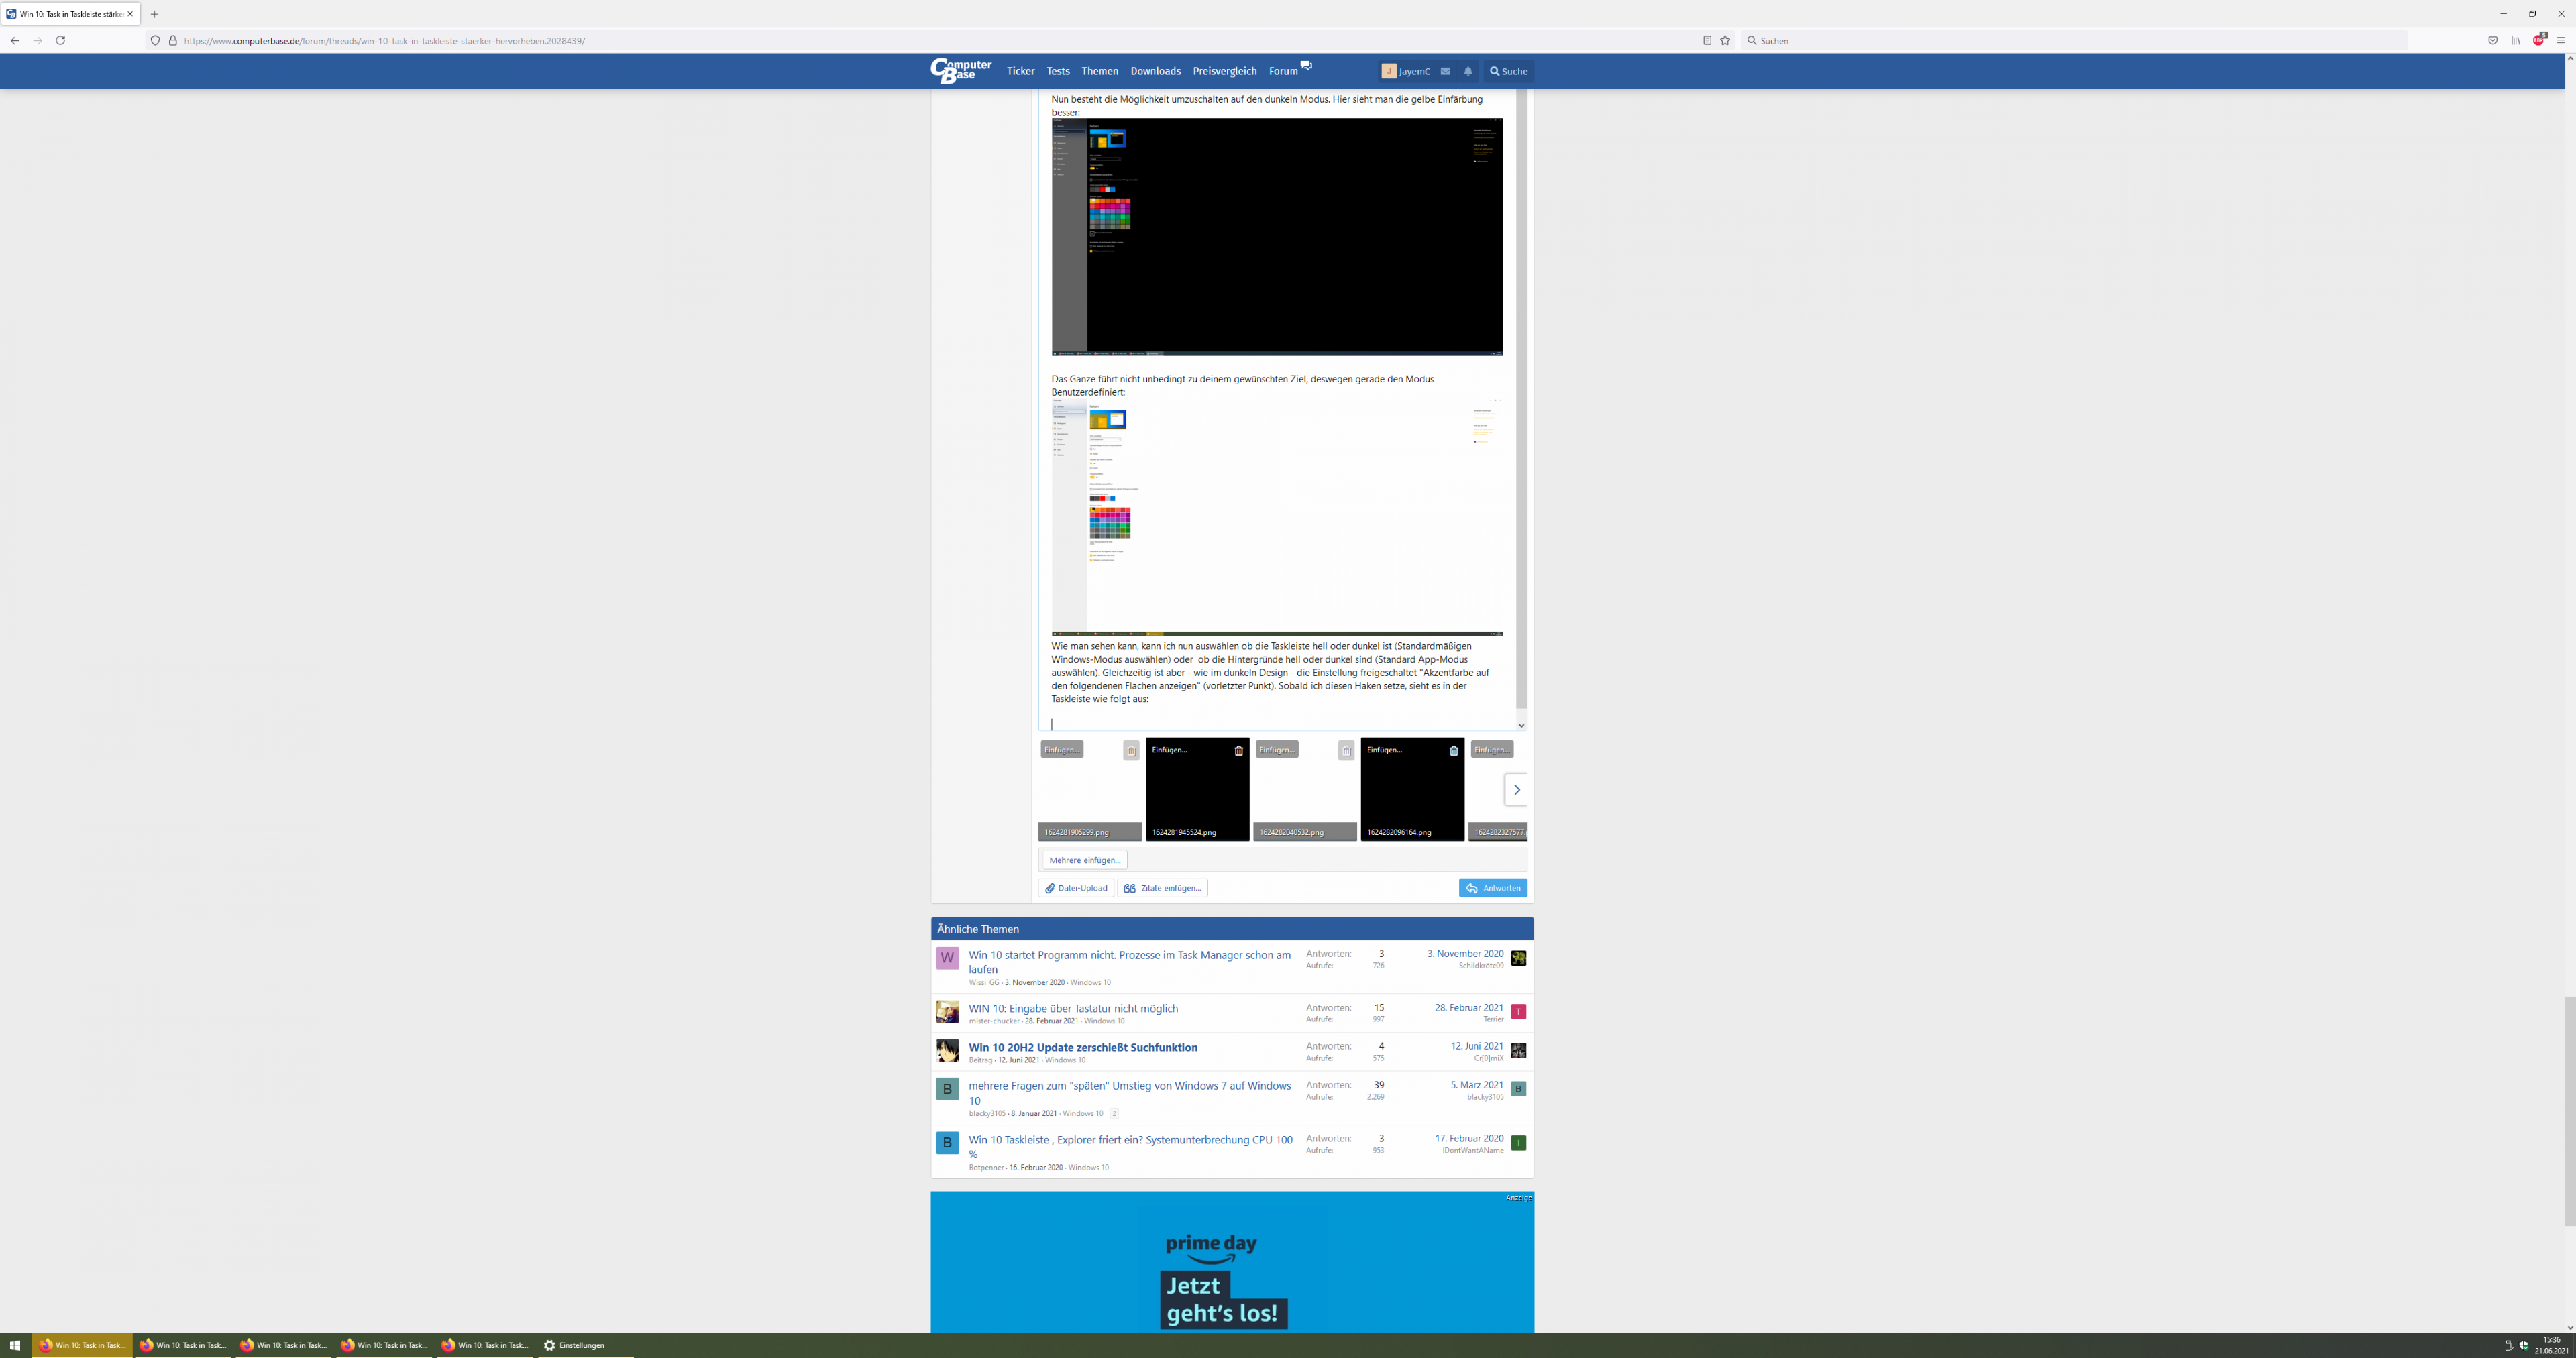2576x1358 pixels.
Task: Click the bookmark star icon
Action: click(1725, 41)
